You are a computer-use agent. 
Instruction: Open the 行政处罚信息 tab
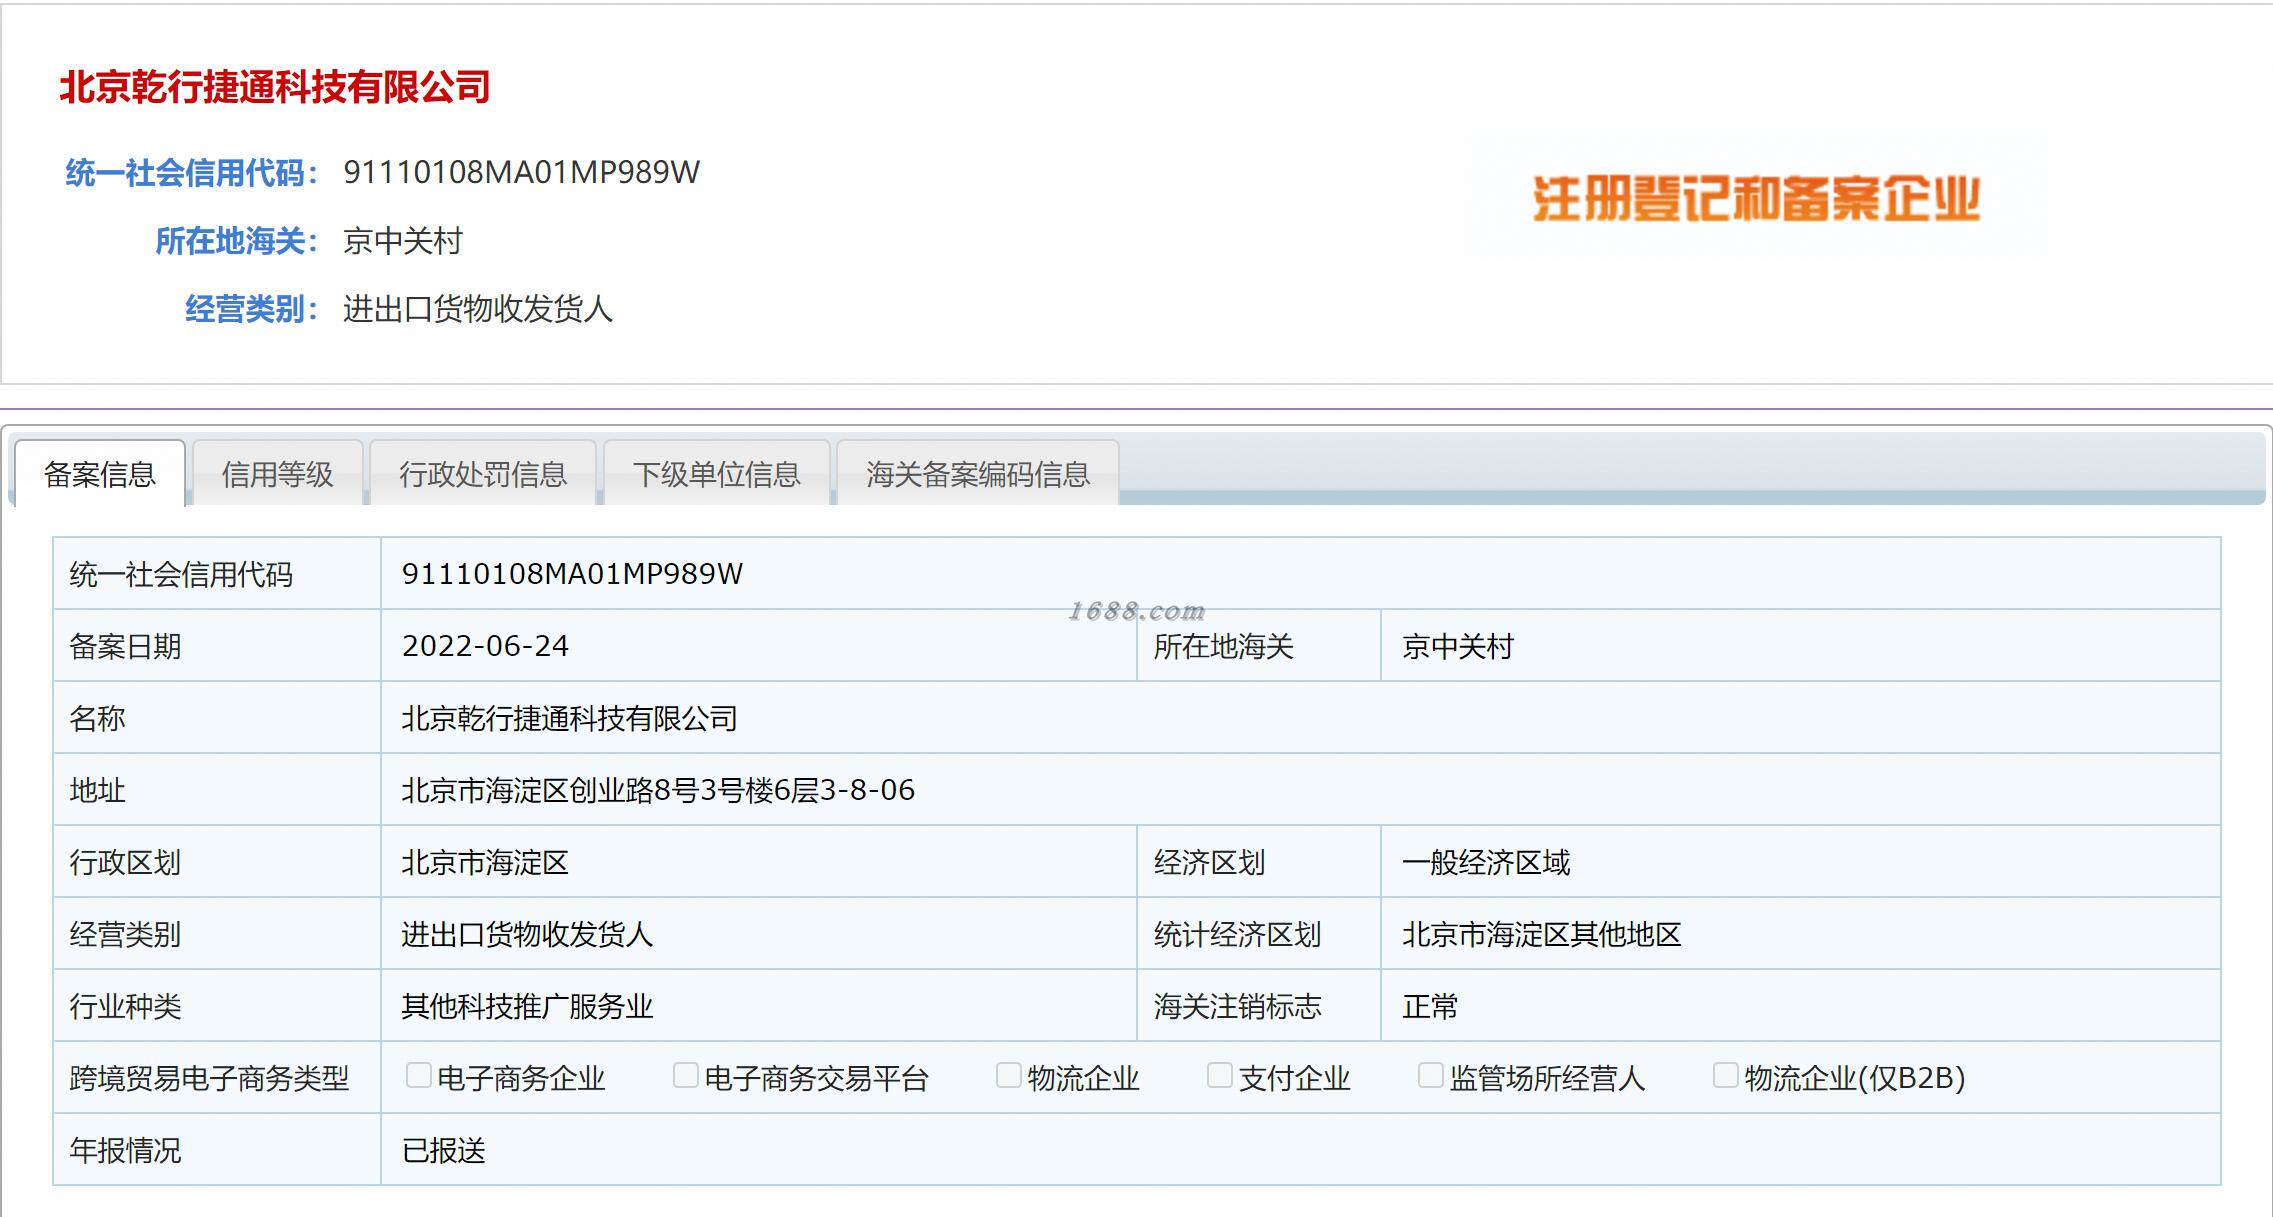click(x=483, y=474)
